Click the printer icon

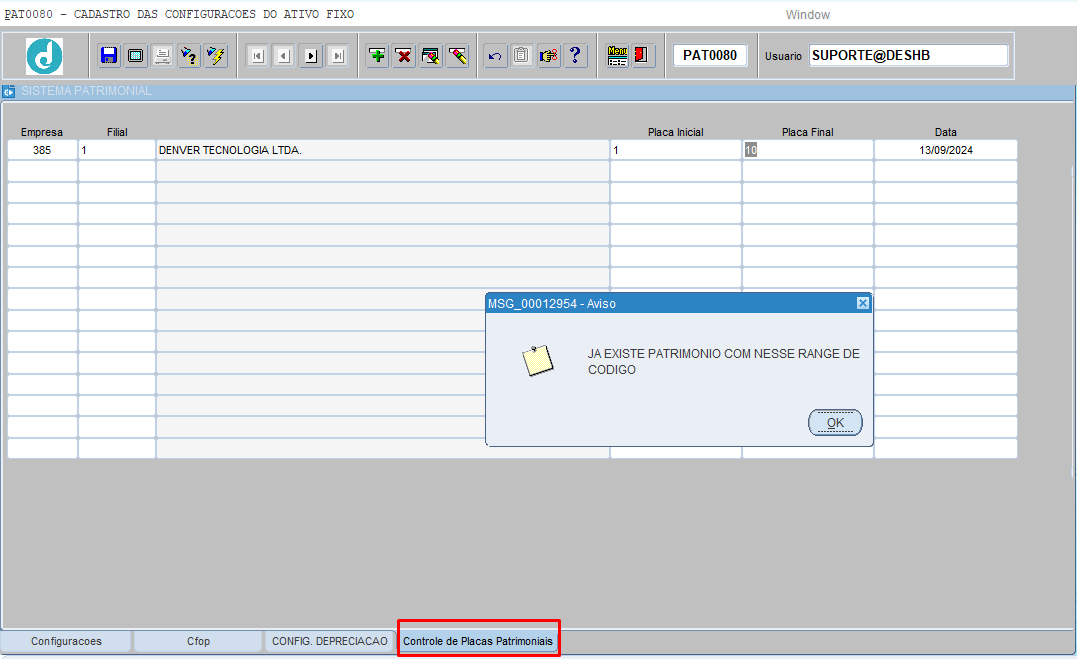162,56
